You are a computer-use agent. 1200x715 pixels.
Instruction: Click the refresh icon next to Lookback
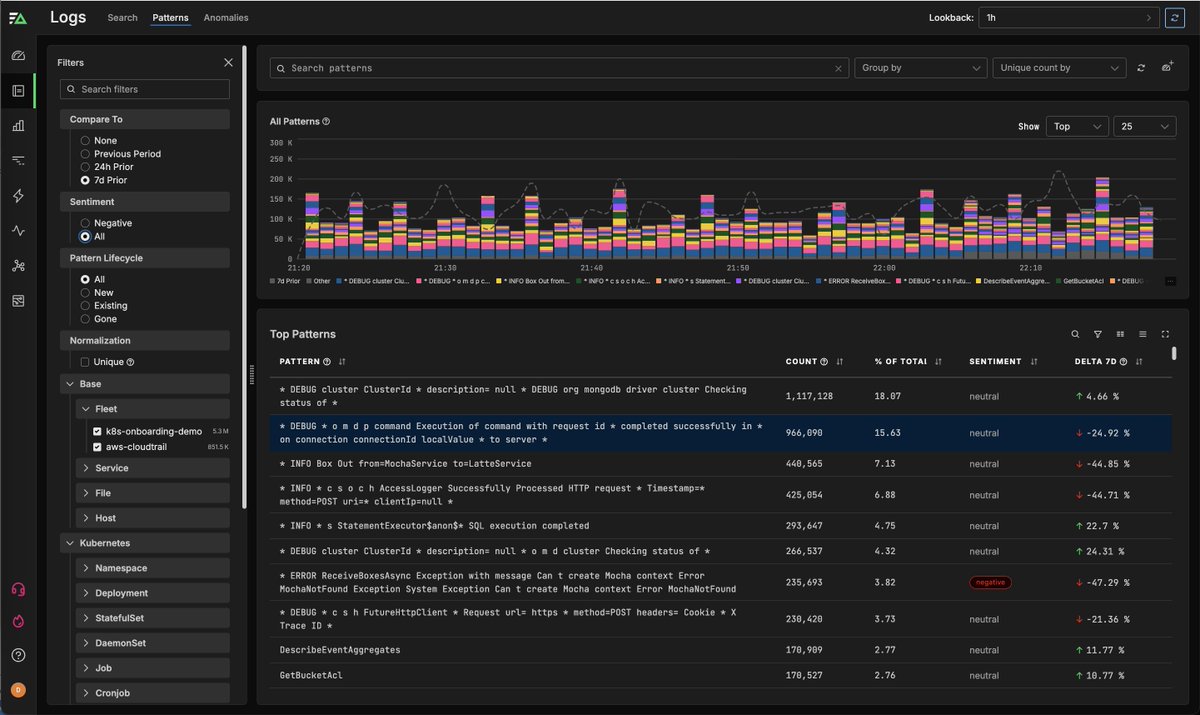(x=1176, y=17)
